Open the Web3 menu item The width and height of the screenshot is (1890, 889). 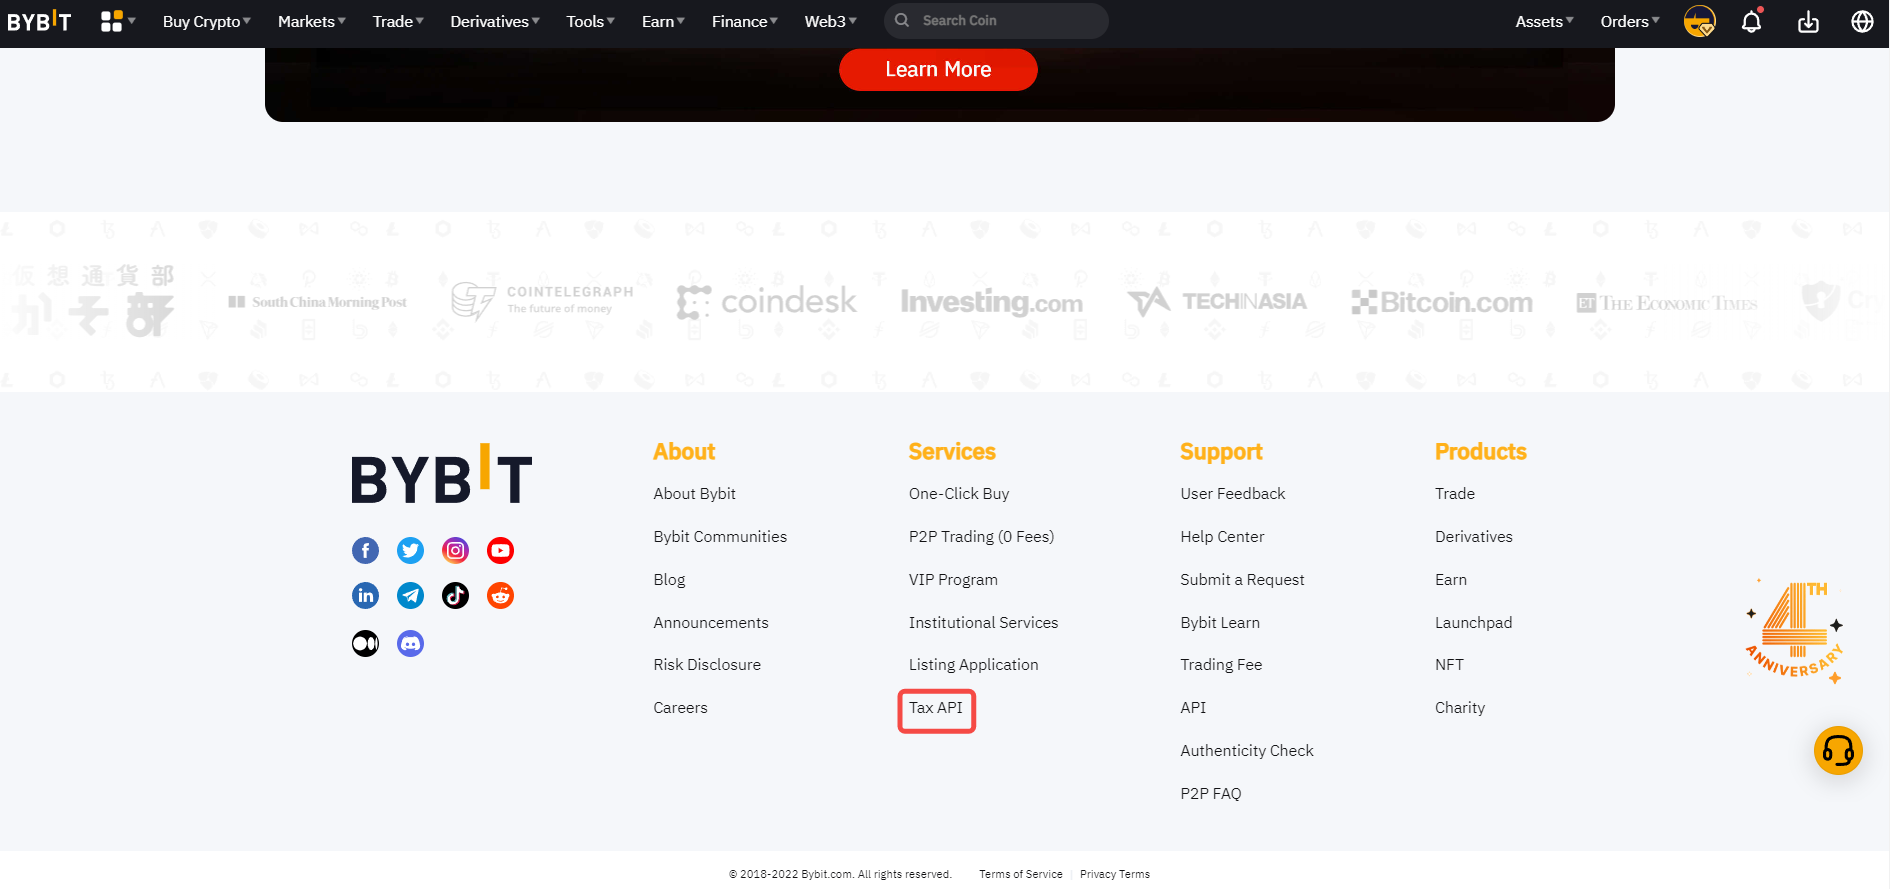pyautogui.click(x=830, y=22)
